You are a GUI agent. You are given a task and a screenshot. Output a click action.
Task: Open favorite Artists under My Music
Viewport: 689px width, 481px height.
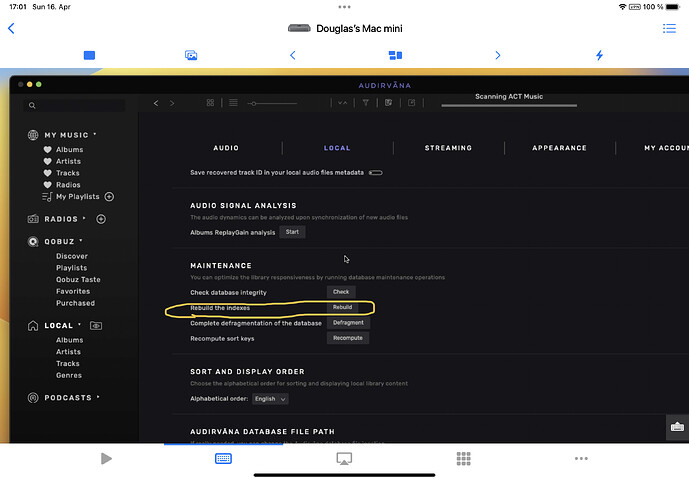coord(68,161)
